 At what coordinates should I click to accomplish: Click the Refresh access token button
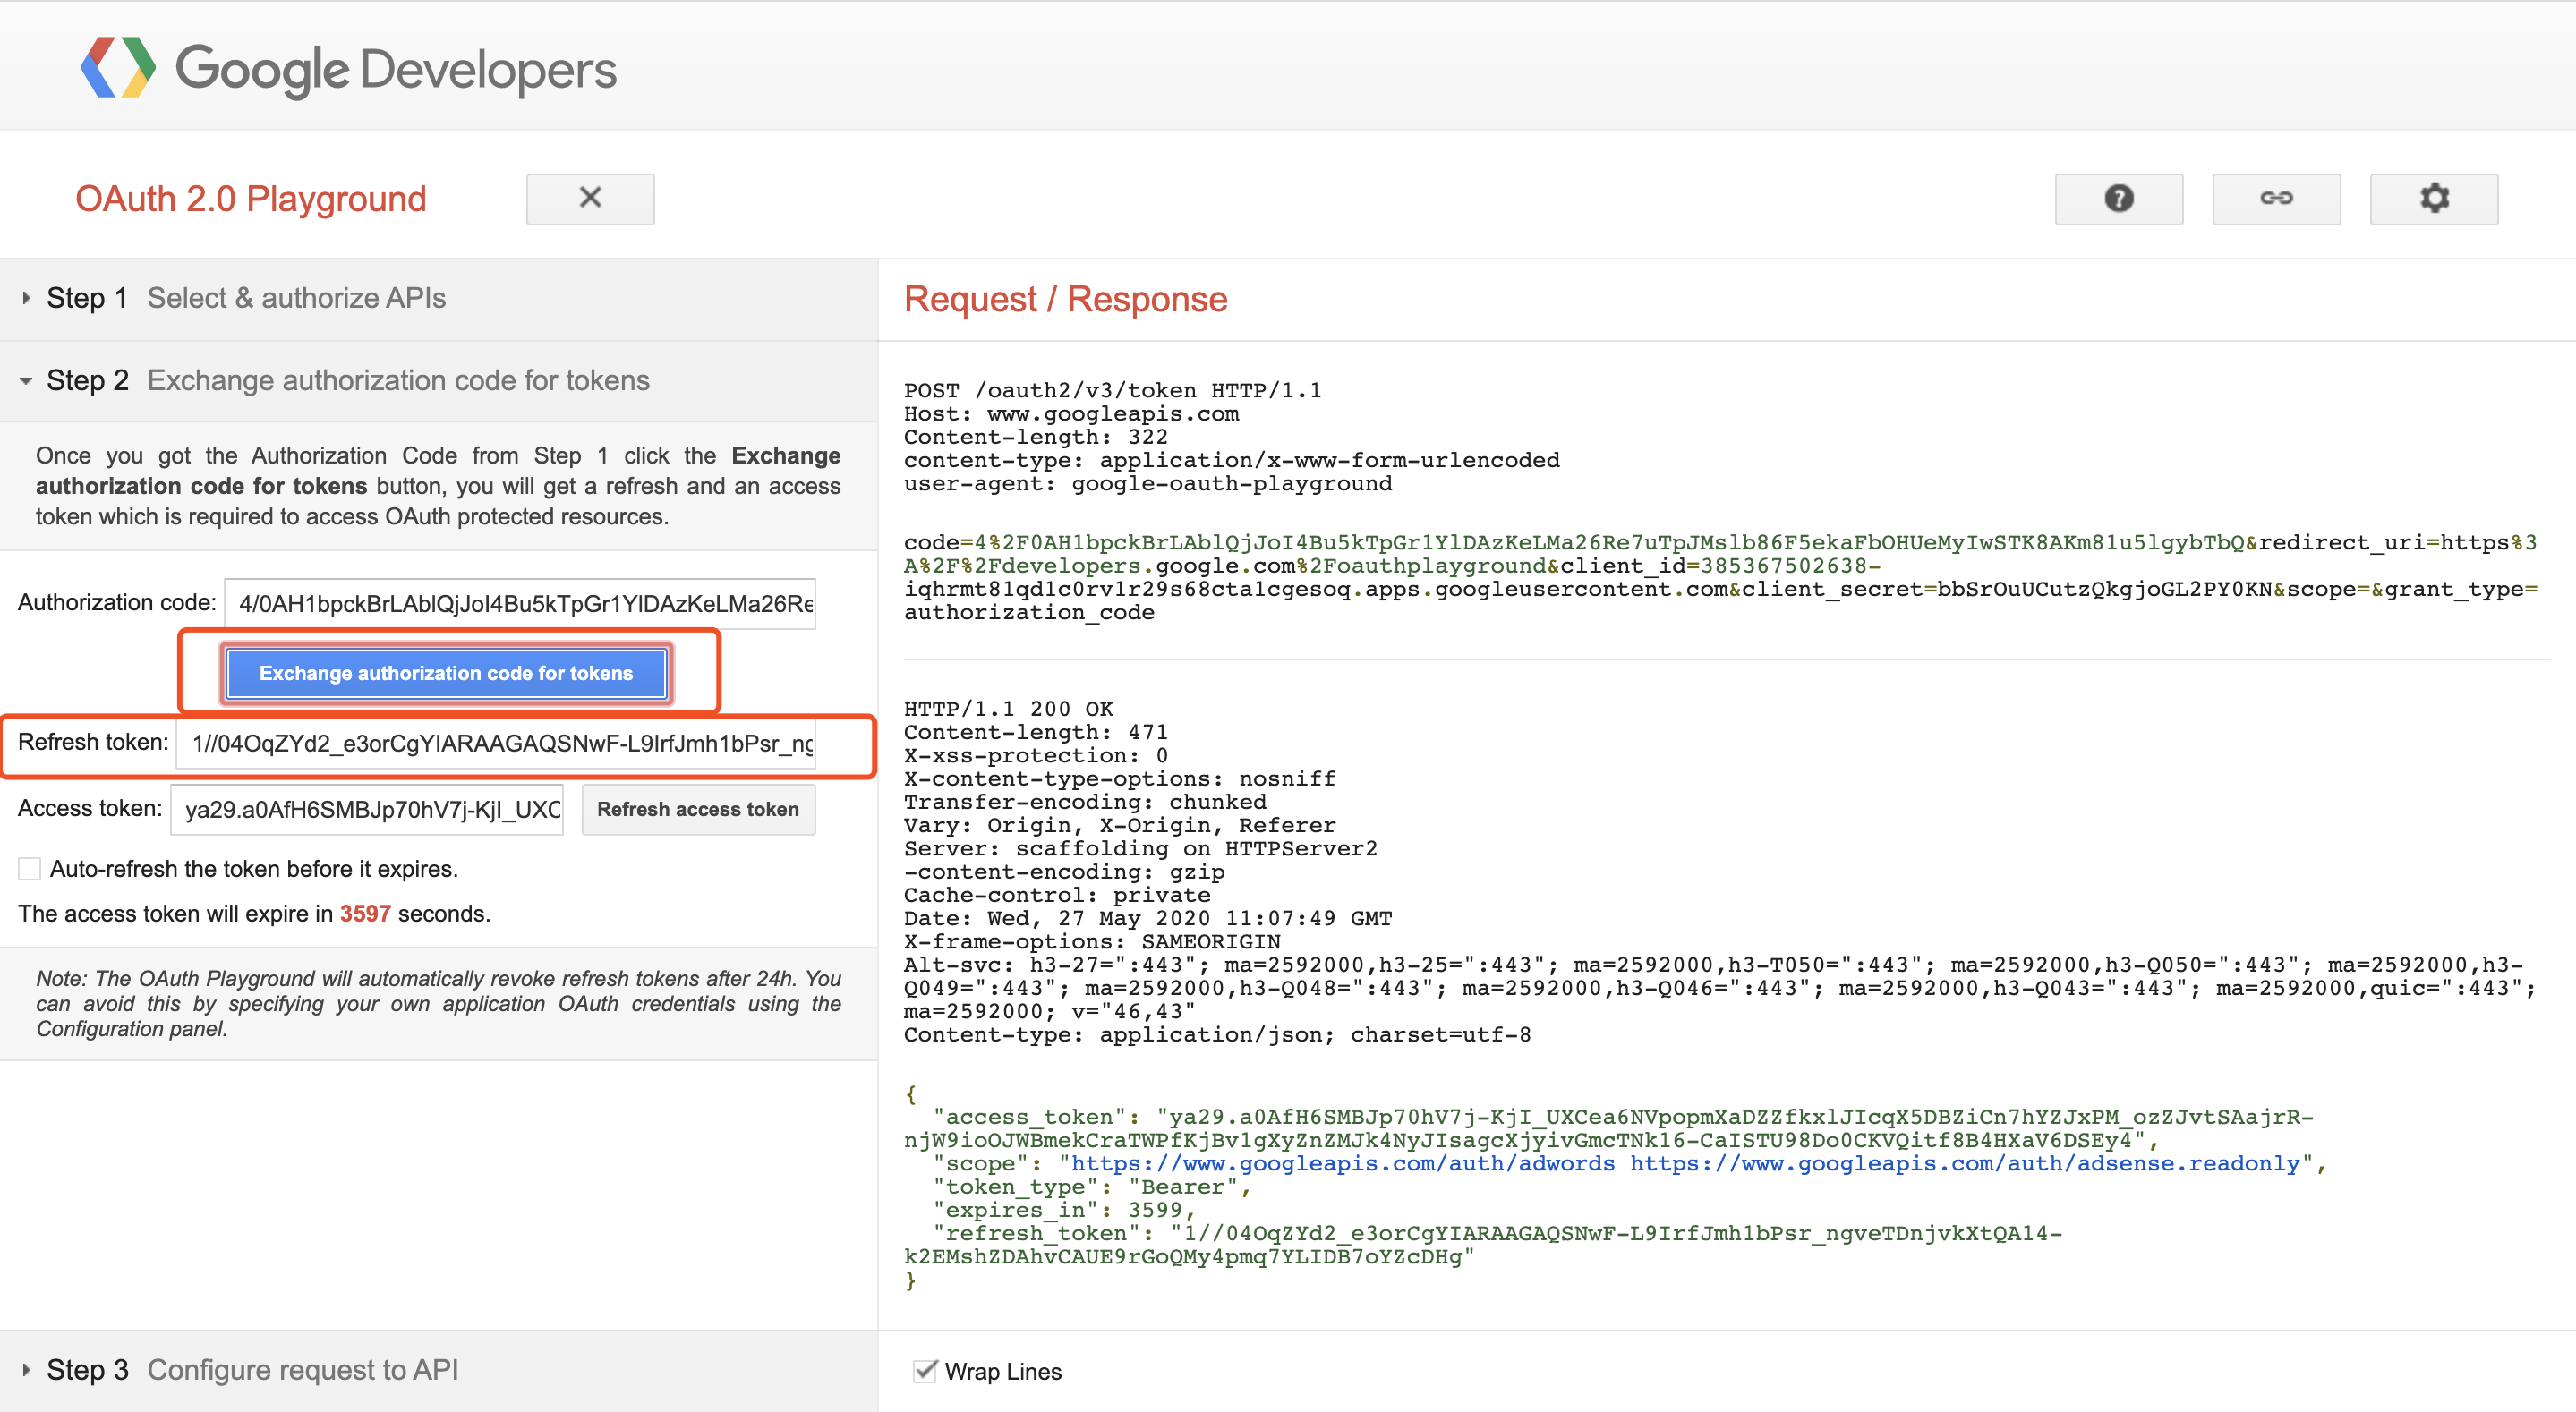[x=698, y=809]
